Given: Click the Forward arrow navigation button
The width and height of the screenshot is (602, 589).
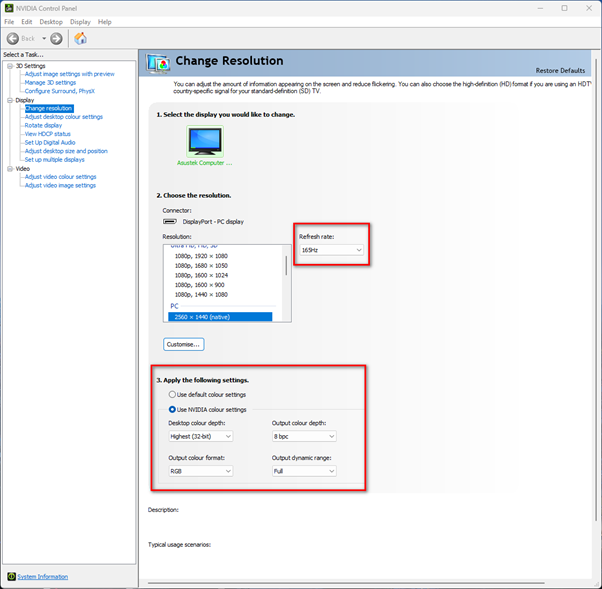Looking at the screenshot, I should [56, 39].
